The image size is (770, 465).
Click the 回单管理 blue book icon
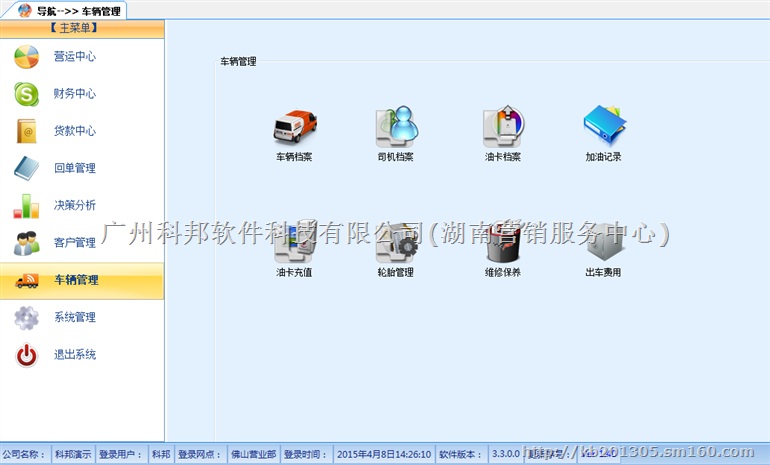pos(27,168)
